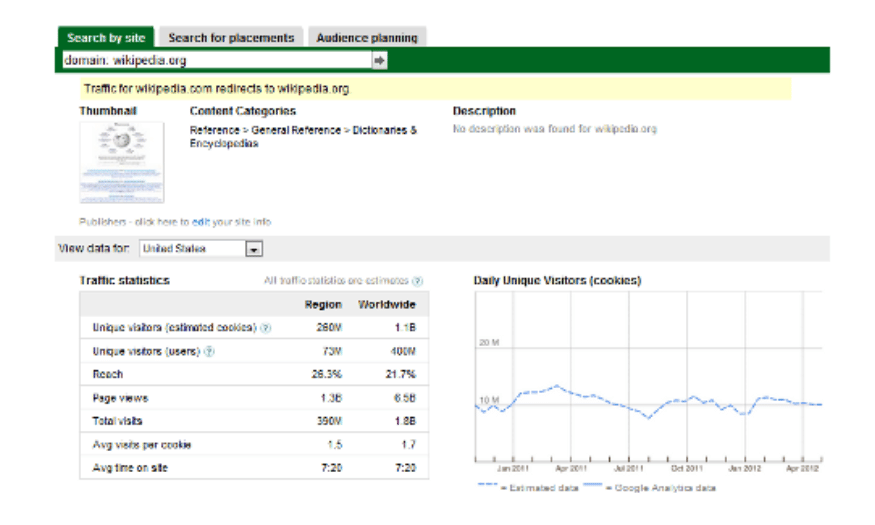The image size is (875, 525).
Task: Click the Traffic statistics heading
Action: click(x=124, y=281)
